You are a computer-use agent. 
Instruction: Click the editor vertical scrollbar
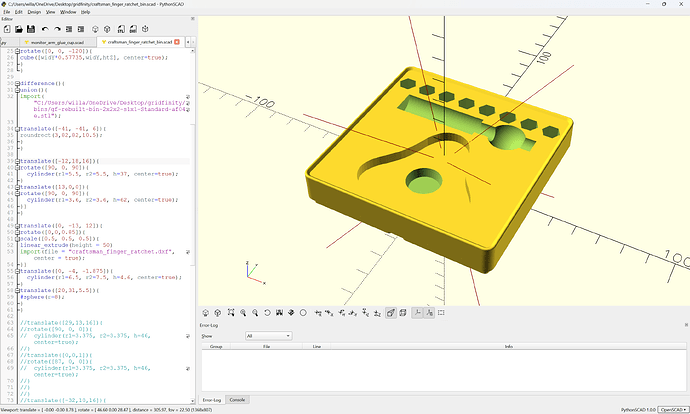click(192, 225)
